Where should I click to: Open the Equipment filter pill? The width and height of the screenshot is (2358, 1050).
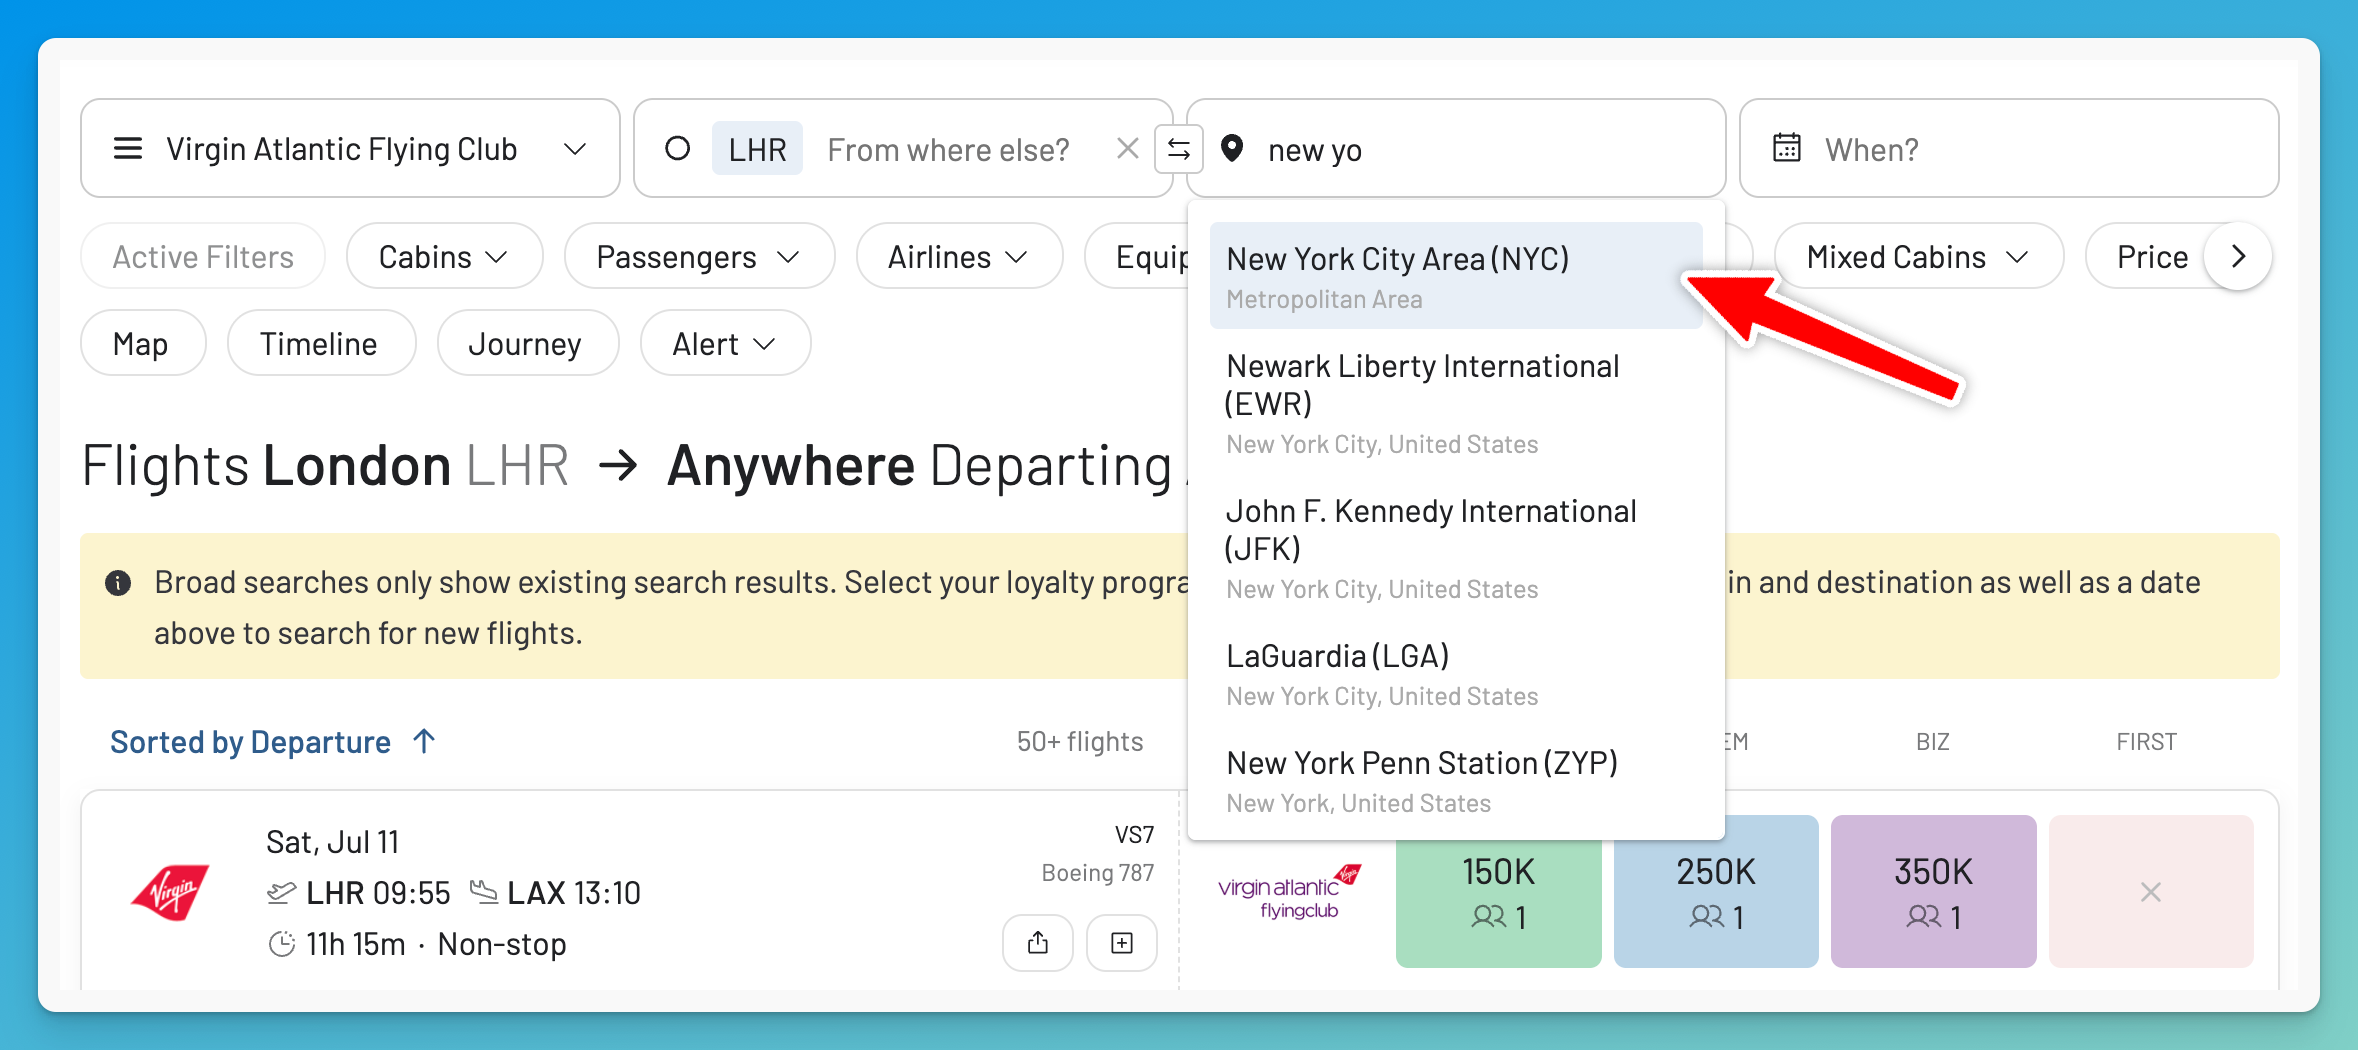point(1138,257)
